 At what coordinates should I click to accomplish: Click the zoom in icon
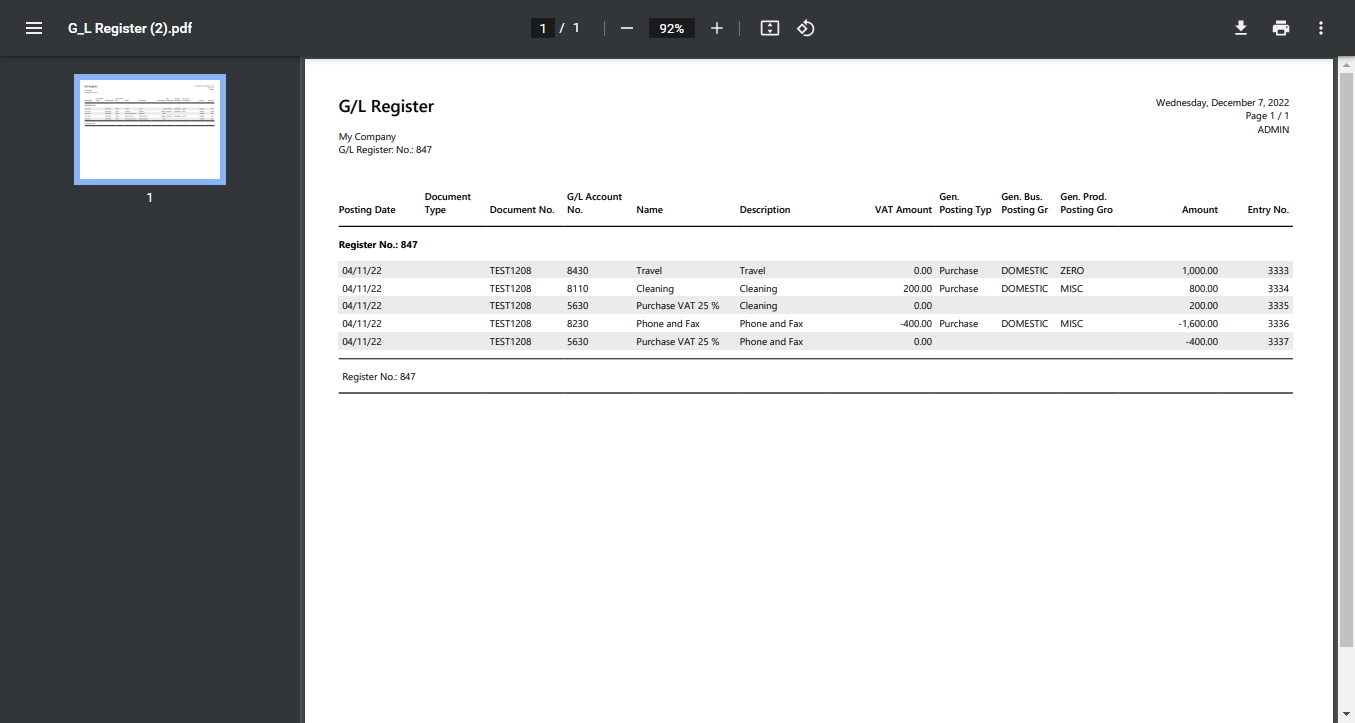(716, 28)
